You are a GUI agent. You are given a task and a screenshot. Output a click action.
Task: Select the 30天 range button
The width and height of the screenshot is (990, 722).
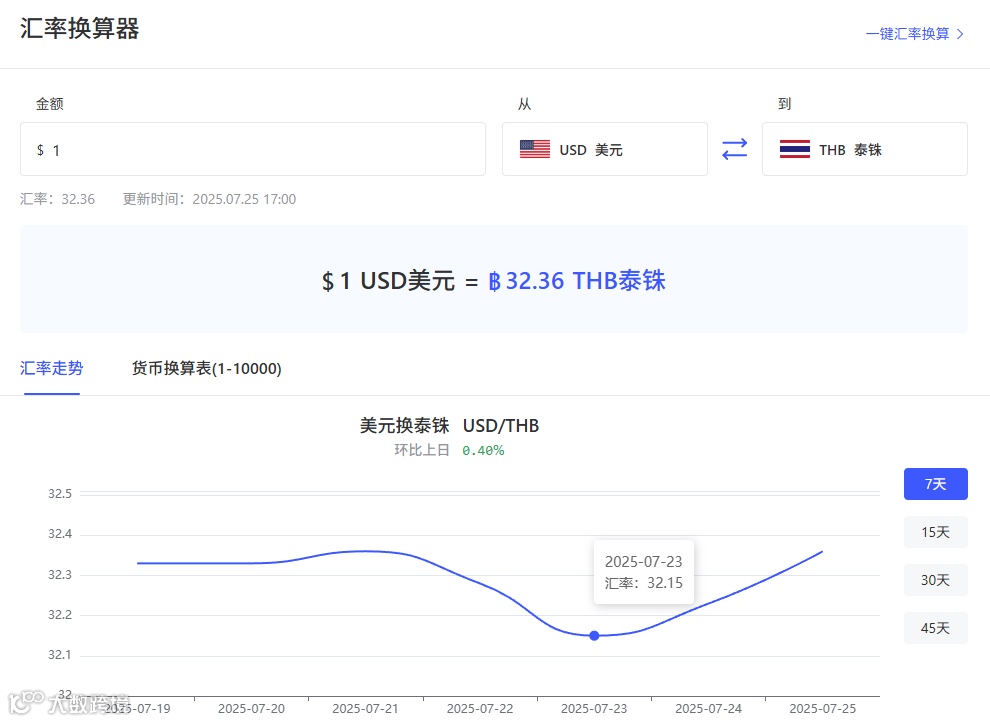(x=936, y=580)
